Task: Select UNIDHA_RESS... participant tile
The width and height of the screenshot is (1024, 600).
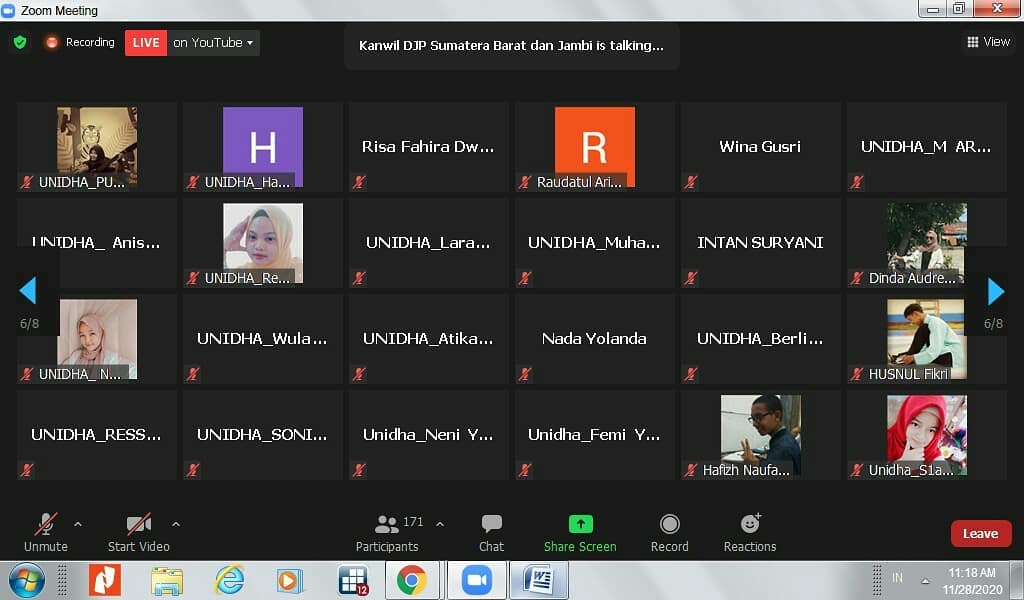Action: point(97,435)
